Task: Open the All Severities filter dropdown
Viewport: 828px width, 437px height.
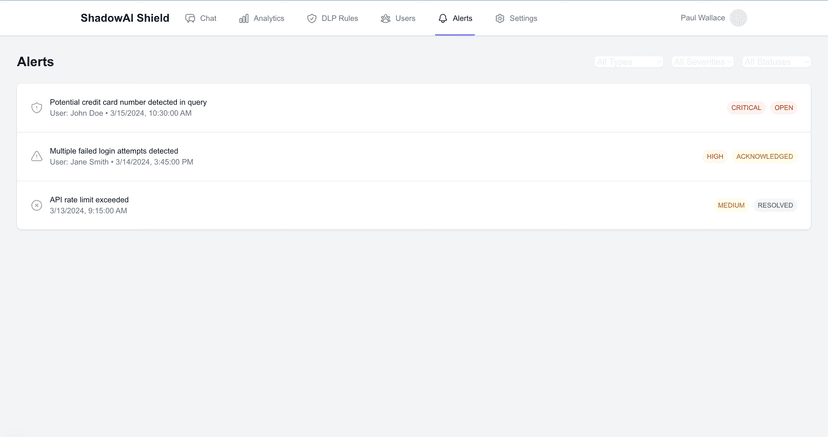Action: (x=703, y=62)
